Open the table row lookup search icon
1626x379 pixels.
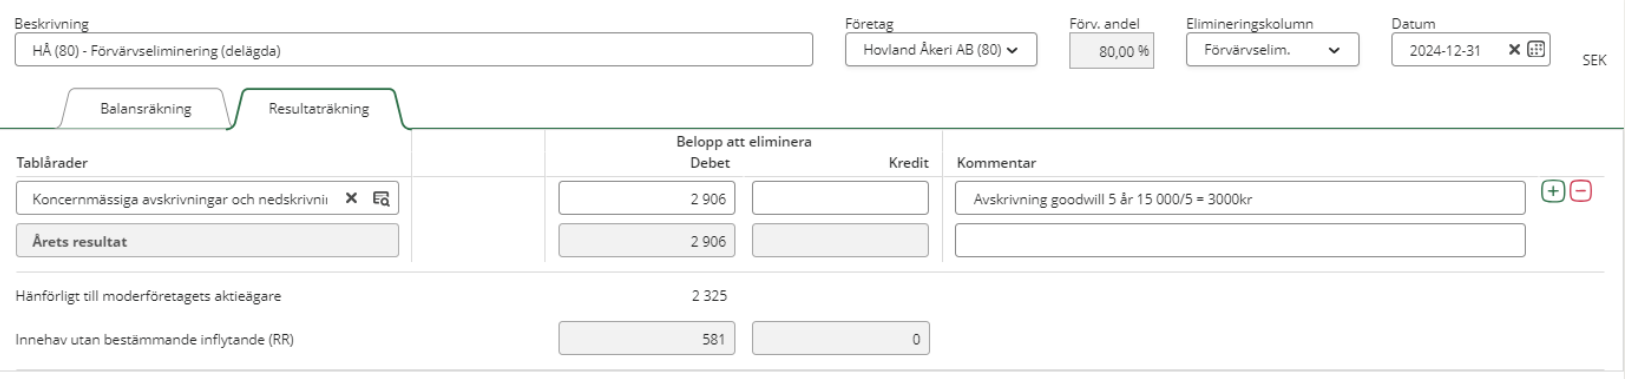(381, 198)
